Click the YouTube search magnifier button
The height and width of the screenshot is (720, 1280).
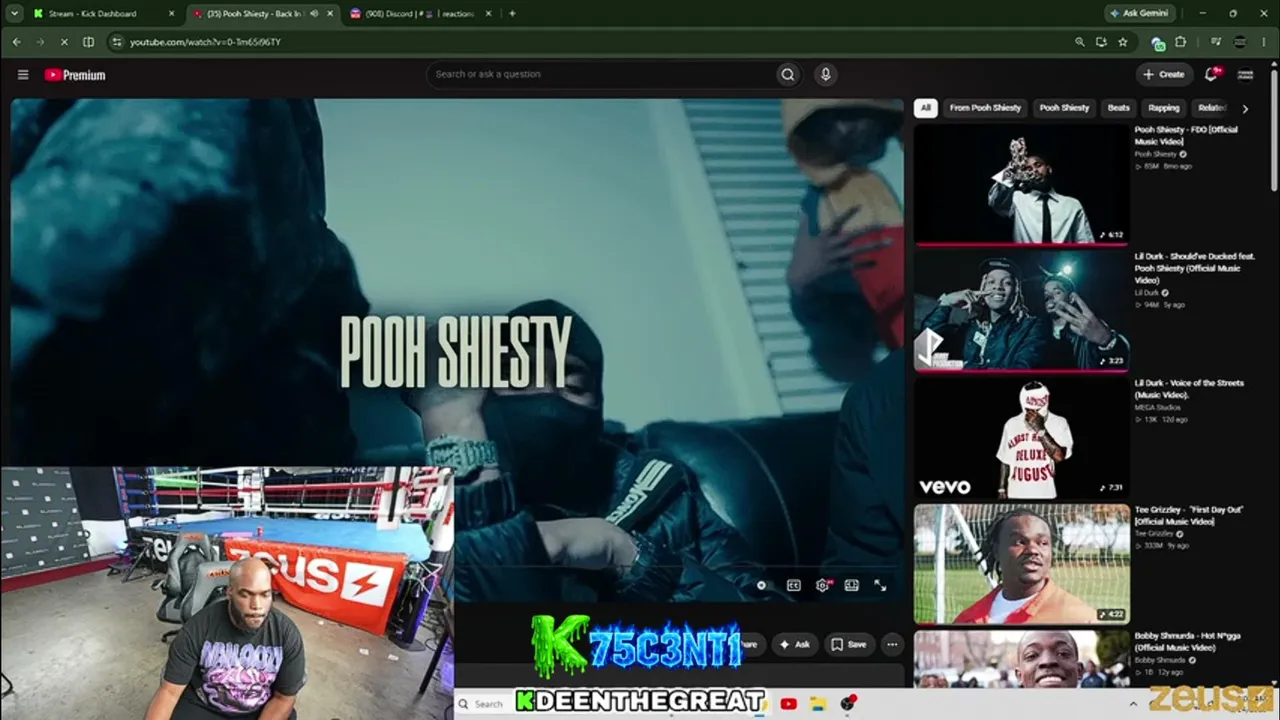pyautogui.click(x=788, y=74)
